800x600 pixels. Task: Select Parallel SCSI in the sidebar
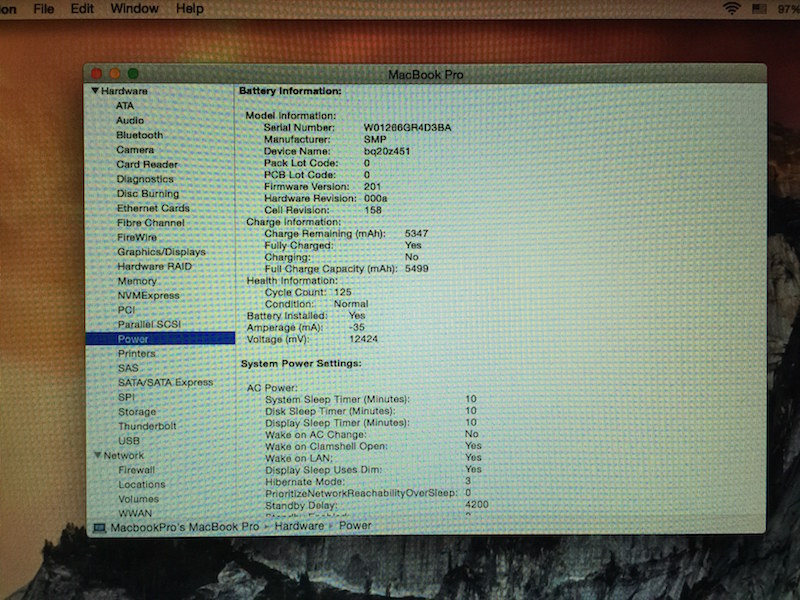149,324
